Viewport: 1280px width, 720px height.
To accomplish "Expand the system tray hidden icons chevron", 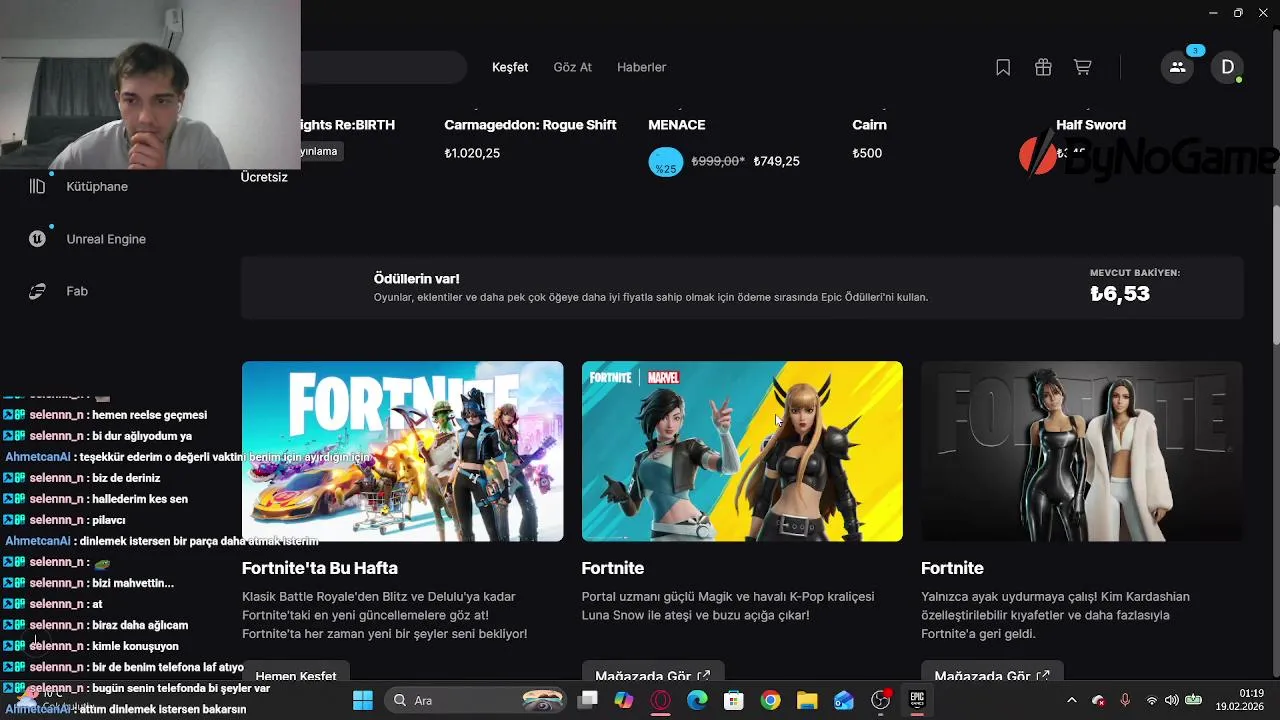I will click(x=1072, y=700).
